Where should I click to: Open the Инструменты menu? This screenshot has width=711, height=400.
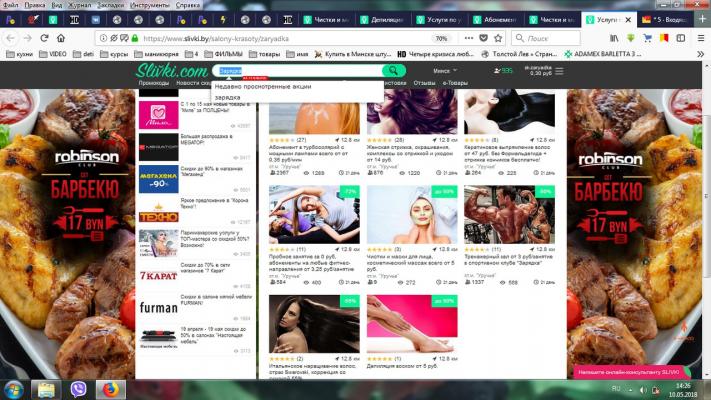[150, 5]
